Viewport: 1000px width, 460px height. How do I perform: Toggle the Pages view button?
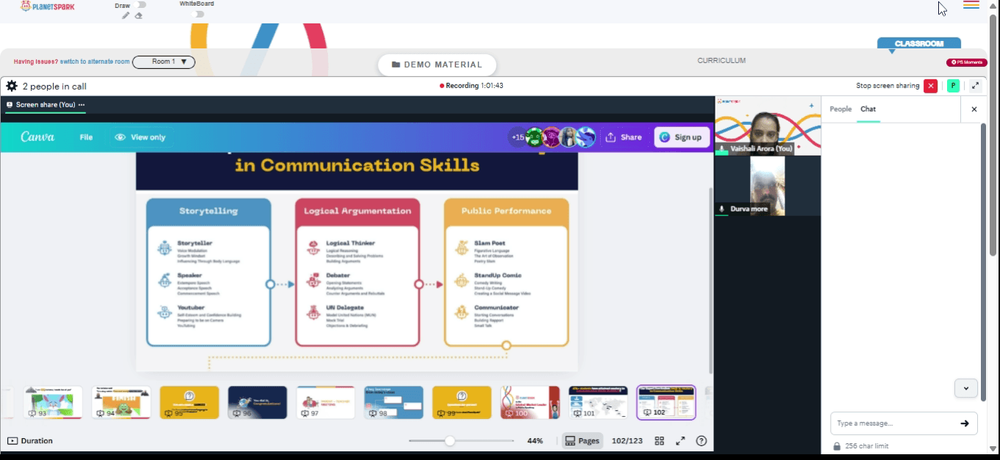pyautogui.click(x=582, y=441)
